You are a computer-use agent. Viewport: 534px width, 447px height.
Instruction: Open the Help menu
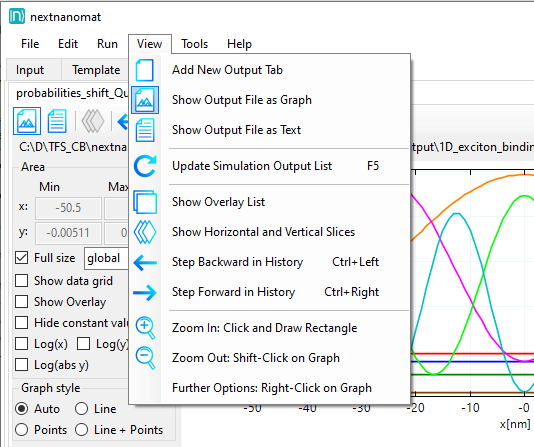[x=239, y=44]
